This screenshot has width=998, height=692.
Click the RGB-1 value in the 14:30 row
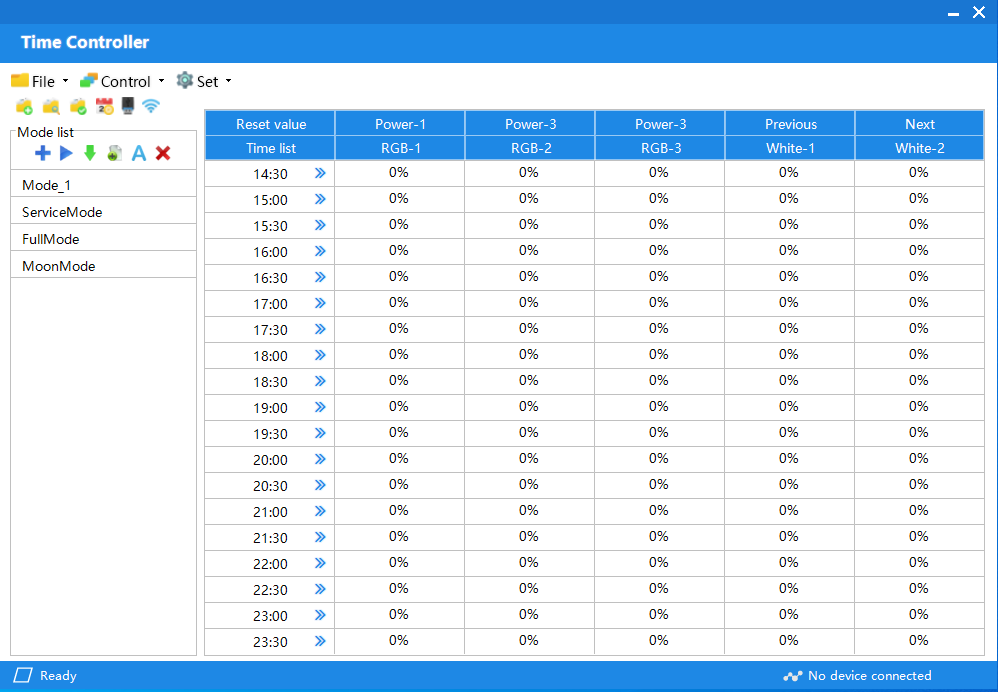(398, 172)
